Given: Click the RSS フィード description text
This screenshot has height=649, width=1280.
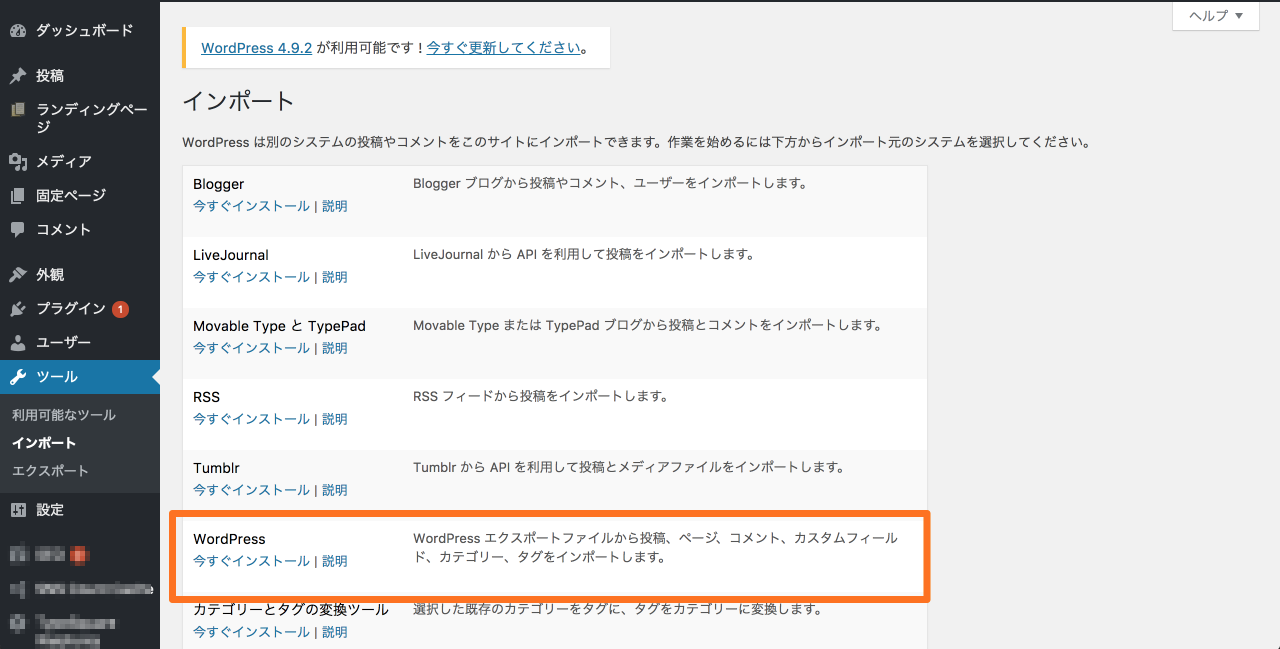Looking at the screenshot, I should (540, 396).
